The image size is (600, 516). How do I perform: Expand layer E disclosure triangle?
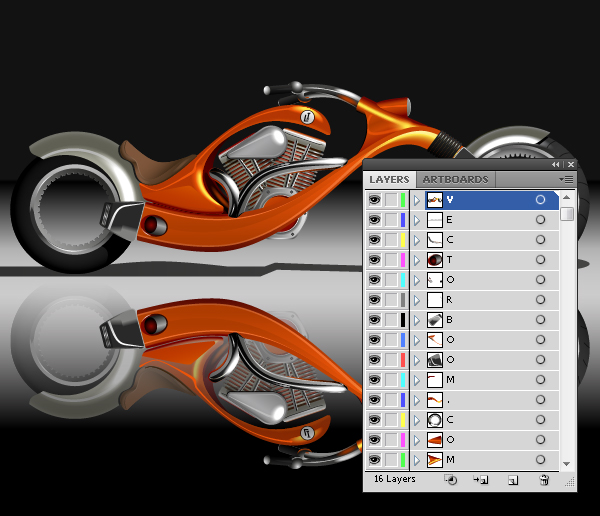[417, 219]
